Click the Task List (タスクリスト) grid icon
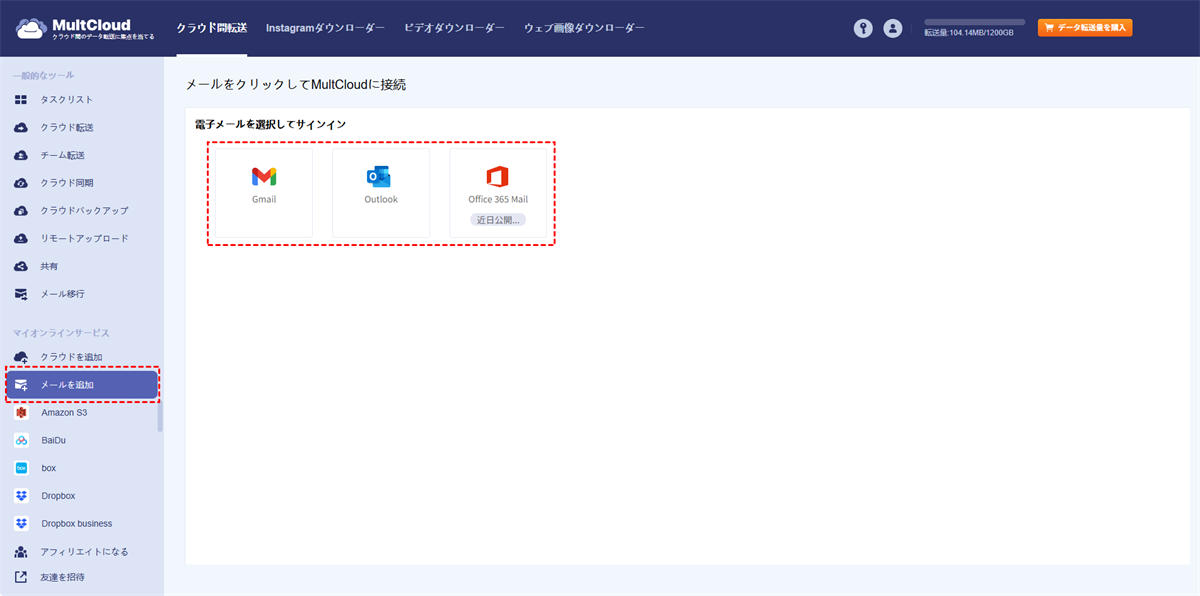Screen dimensions: 1200x596 pyautogui.click(x=21, y=100)
